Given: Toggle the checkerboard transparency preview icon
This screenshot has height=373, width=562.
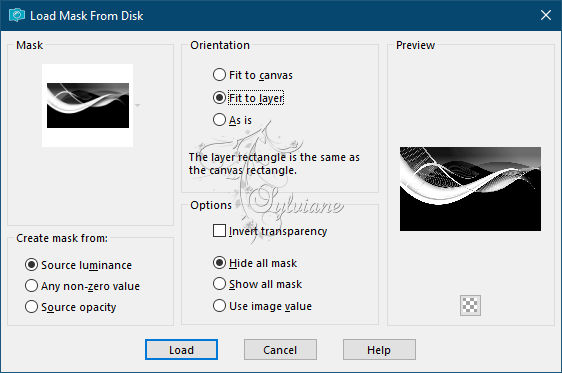Looking at the screenshot, I should click(470, 305).
